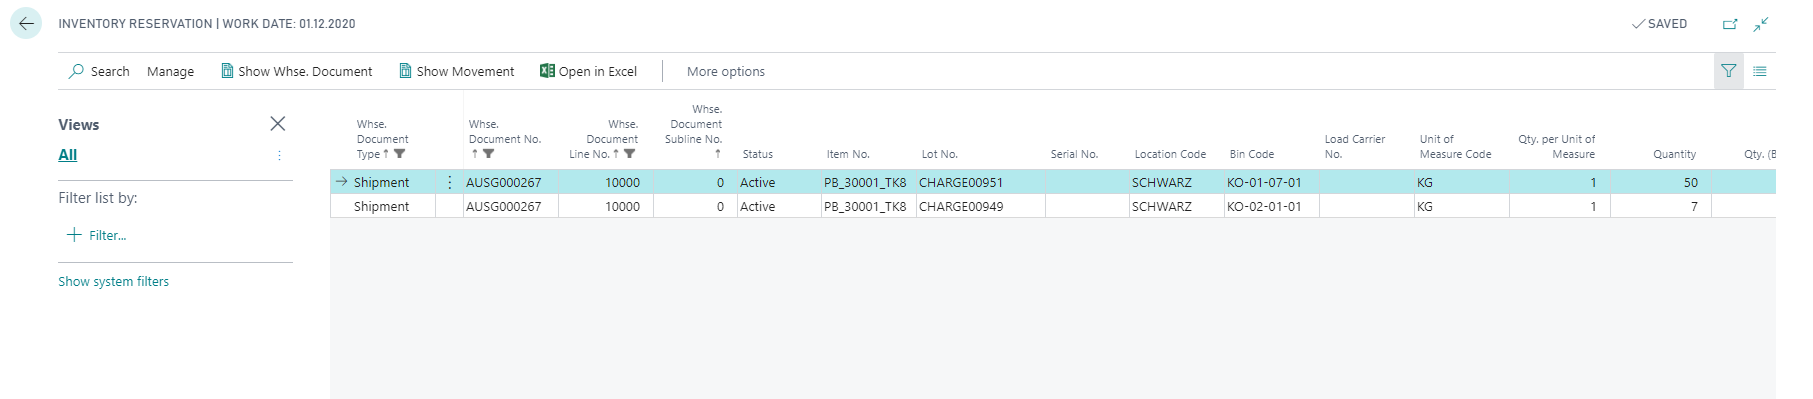The width and height of the screenshot is (1813, 399).
Task: Click bin code KO-01-07-01
Action: 1264,182
